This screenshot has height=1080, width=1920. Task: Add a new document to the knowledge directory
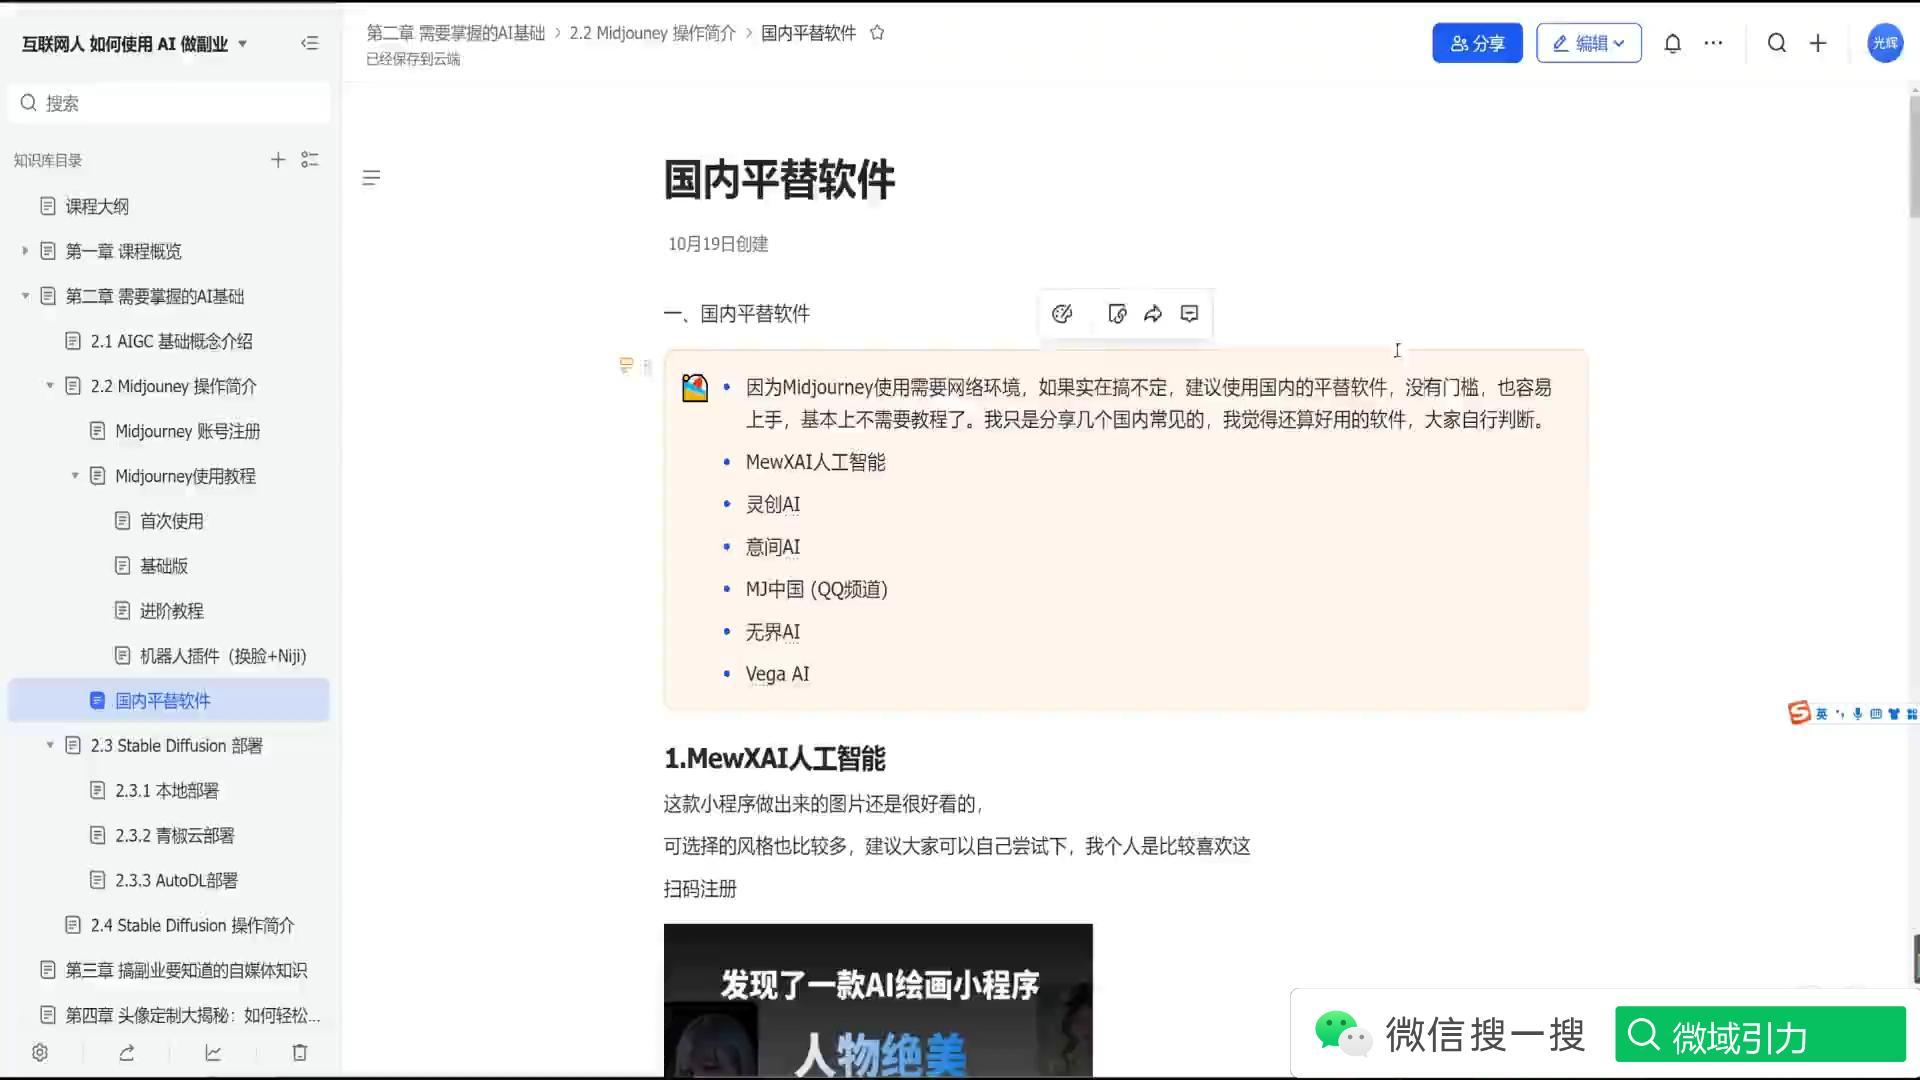click(278, 160)
